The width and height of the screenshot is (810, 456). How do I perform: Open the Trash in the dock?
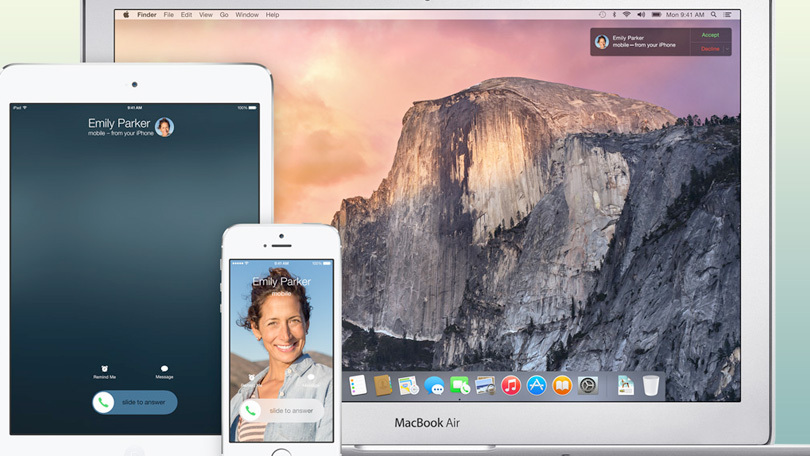point(651,385)
